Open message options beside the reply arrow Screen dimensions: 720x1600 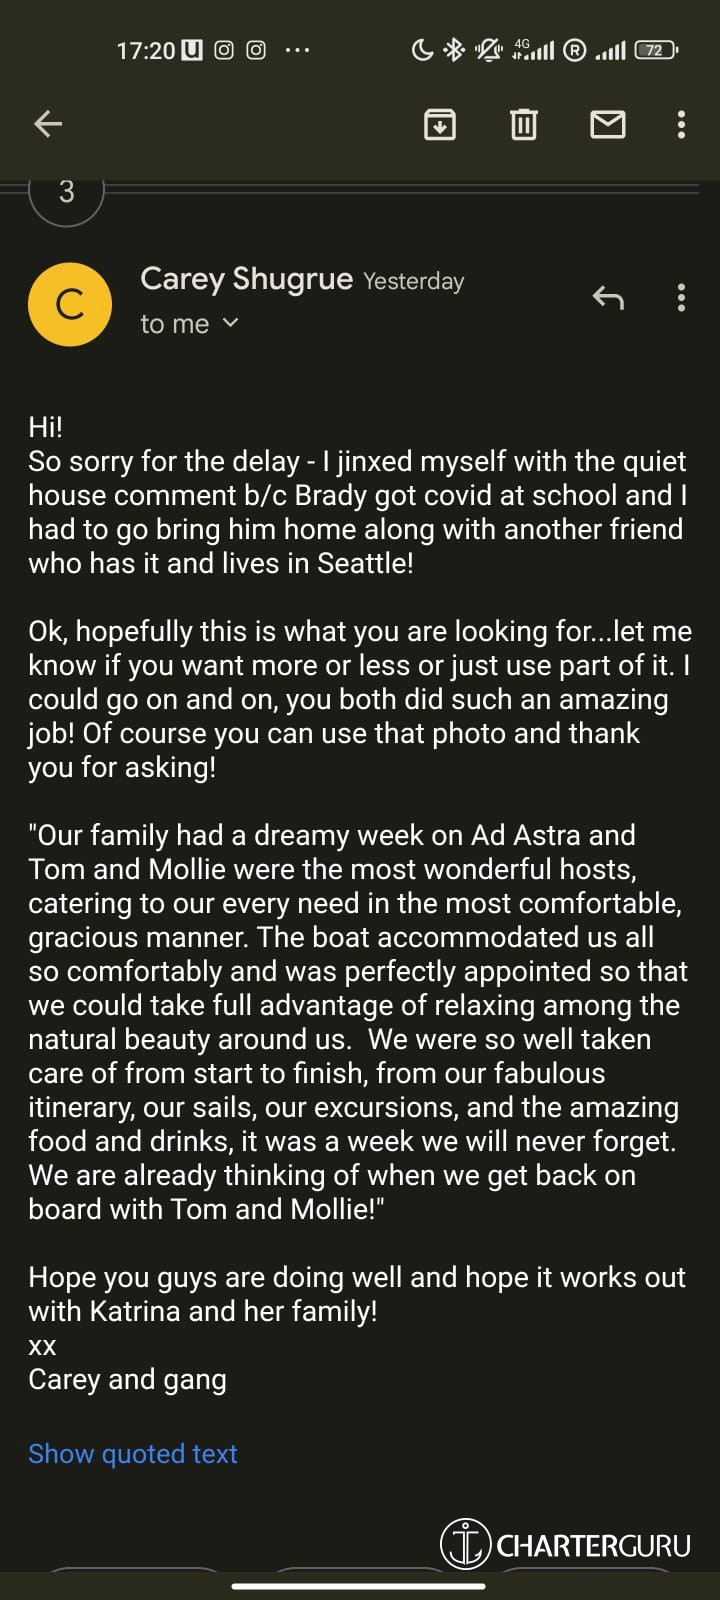tap(681, 298)
